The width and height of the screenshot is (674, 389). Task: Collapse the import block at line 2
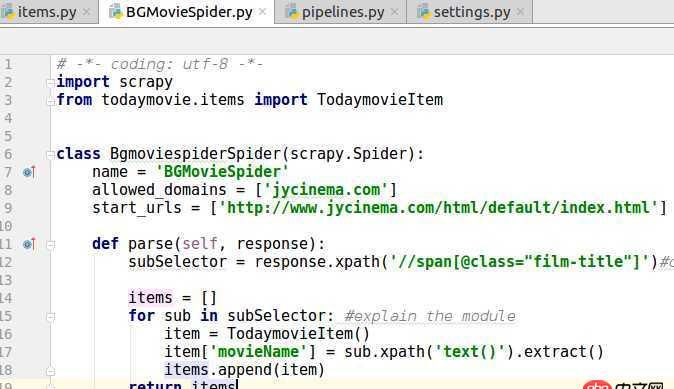coord(50,82)
